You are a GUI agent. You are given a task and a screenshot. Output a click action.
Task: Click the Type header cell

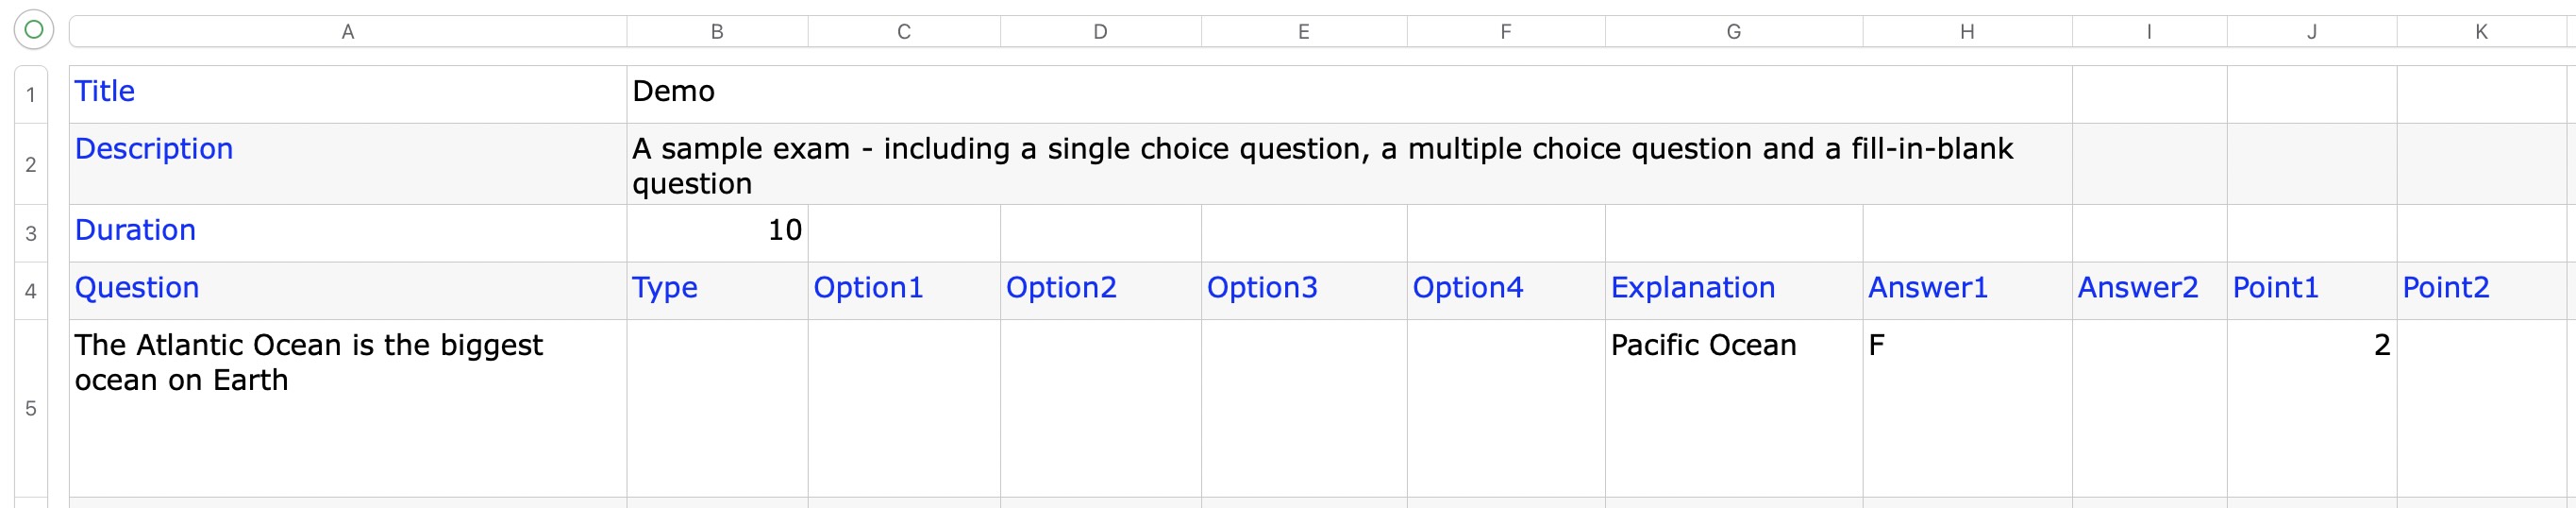pos(717,289)
